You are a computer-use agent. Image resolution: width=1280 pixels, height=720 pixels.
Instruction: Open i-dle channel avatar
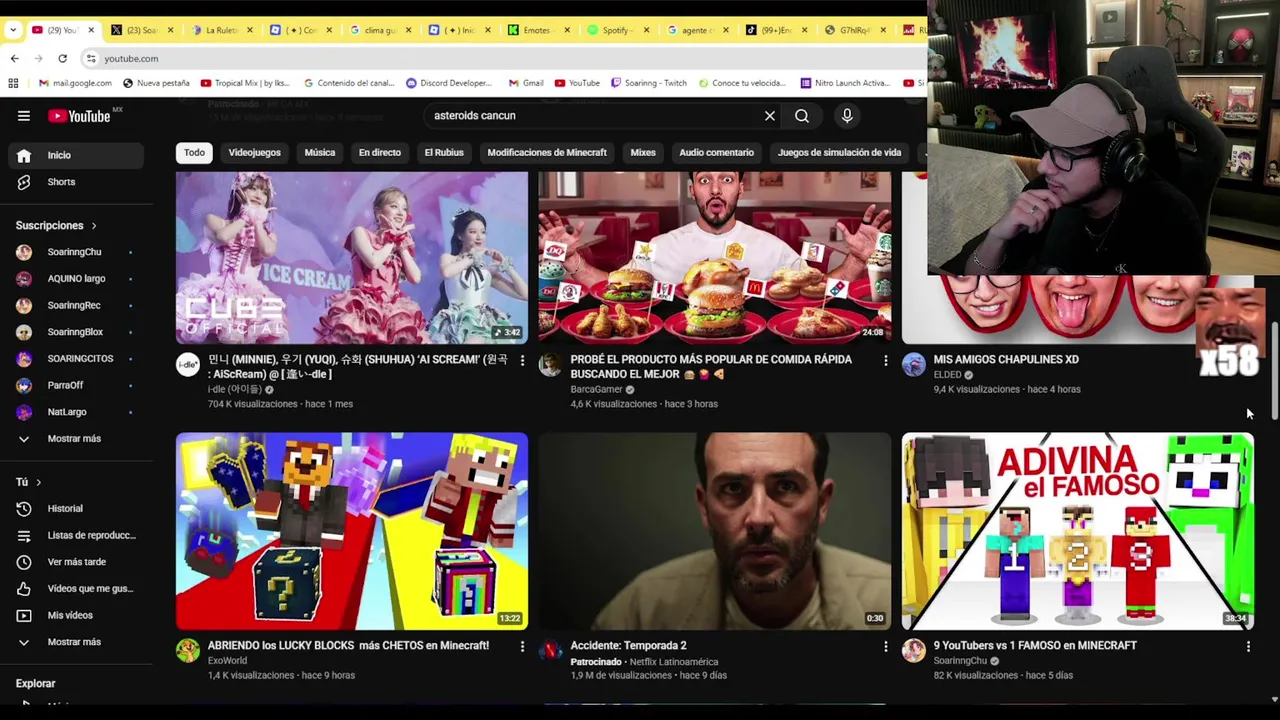coord(188,365)
